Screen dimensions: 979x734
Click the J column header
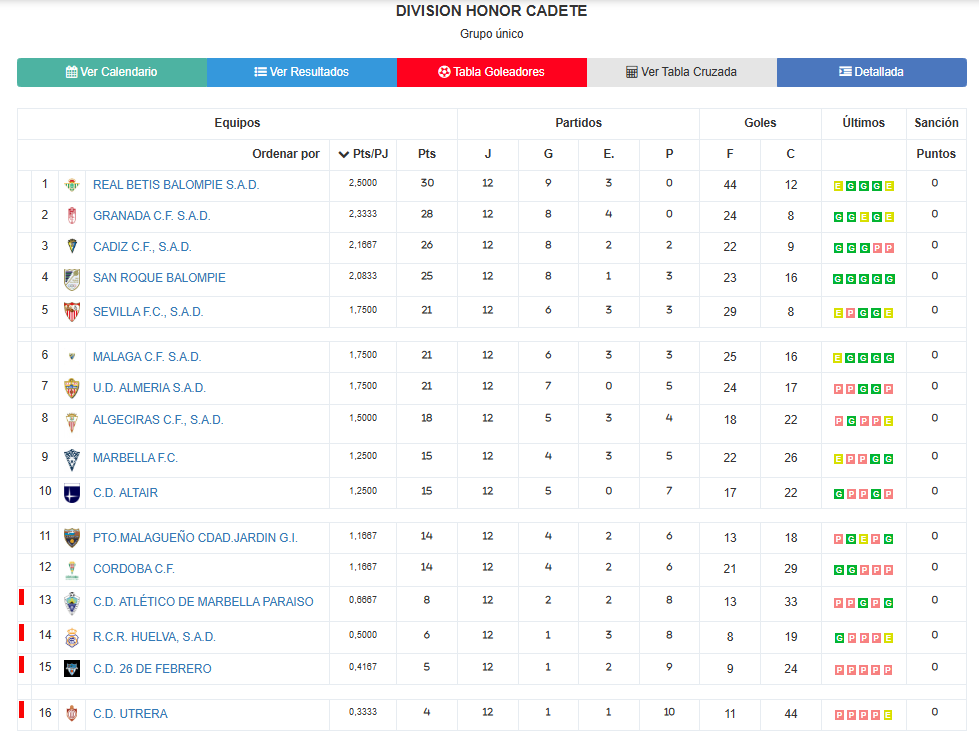[x=488, y=154]
